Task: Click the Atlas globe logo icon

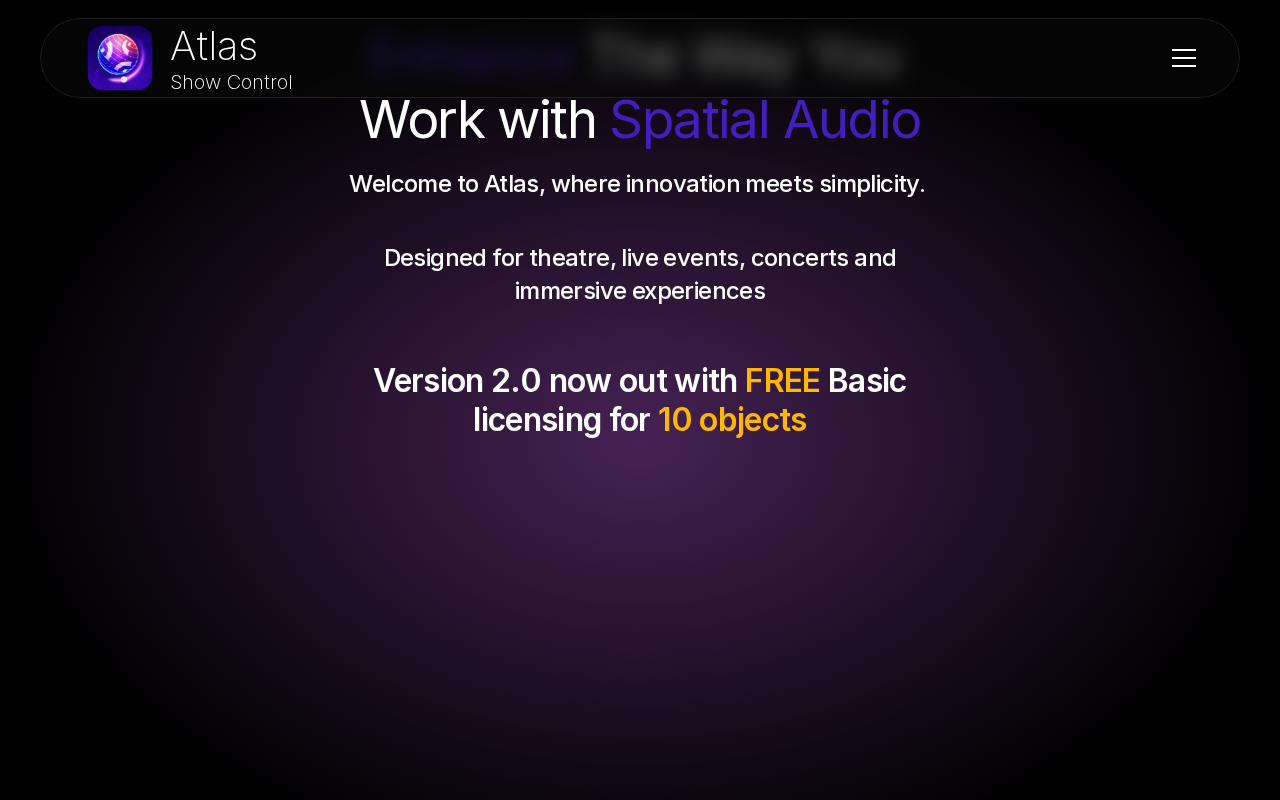Action: (120, 58)
